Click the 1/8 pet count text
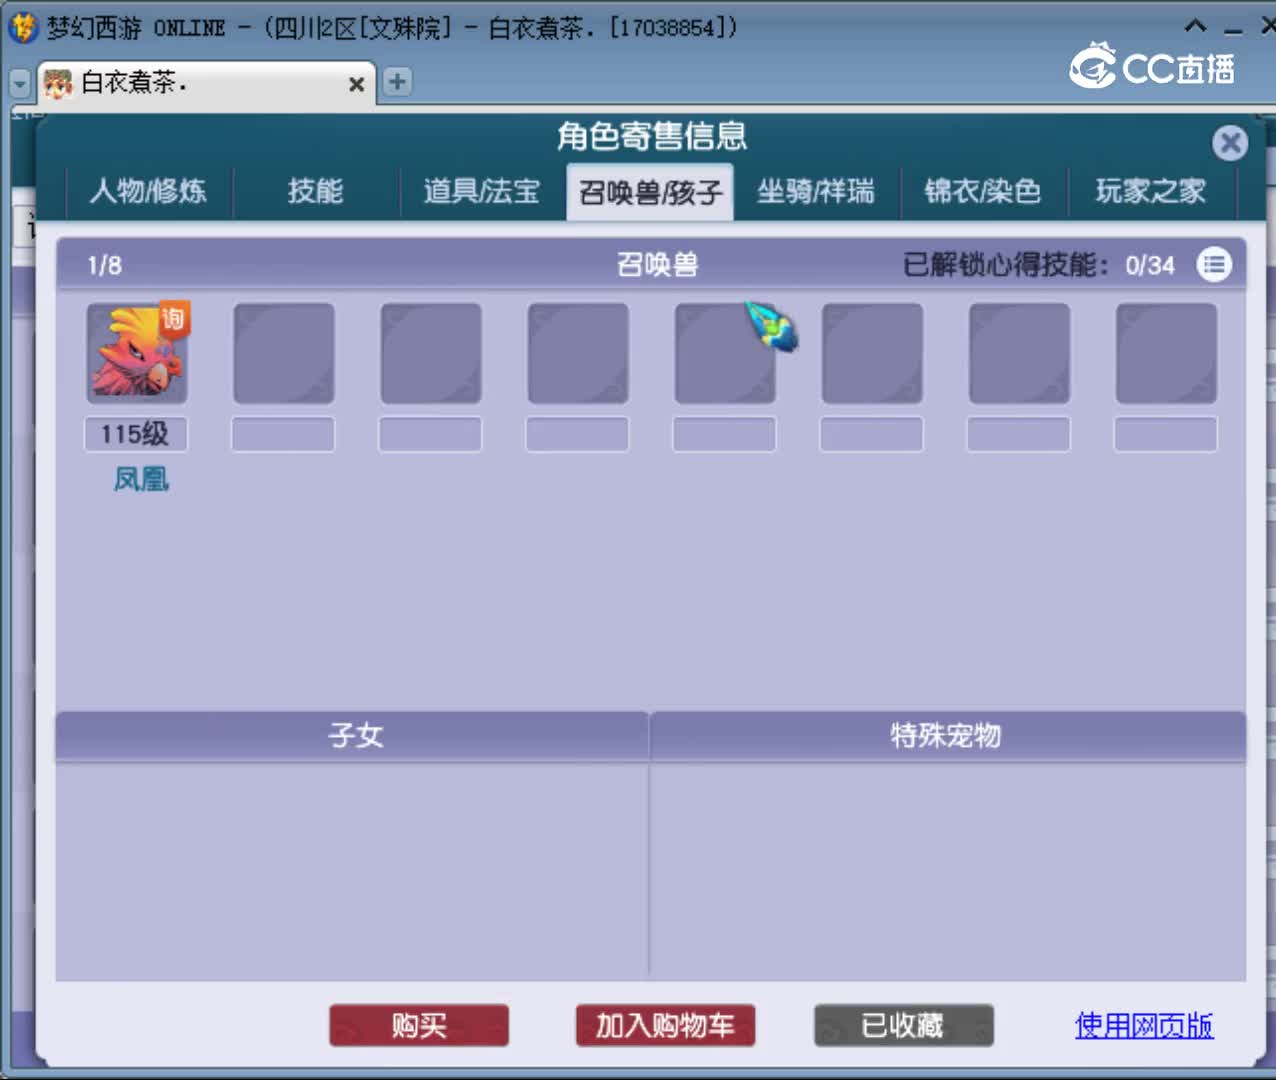This screenshot has width=1276, height=1080. pos(104,265)
